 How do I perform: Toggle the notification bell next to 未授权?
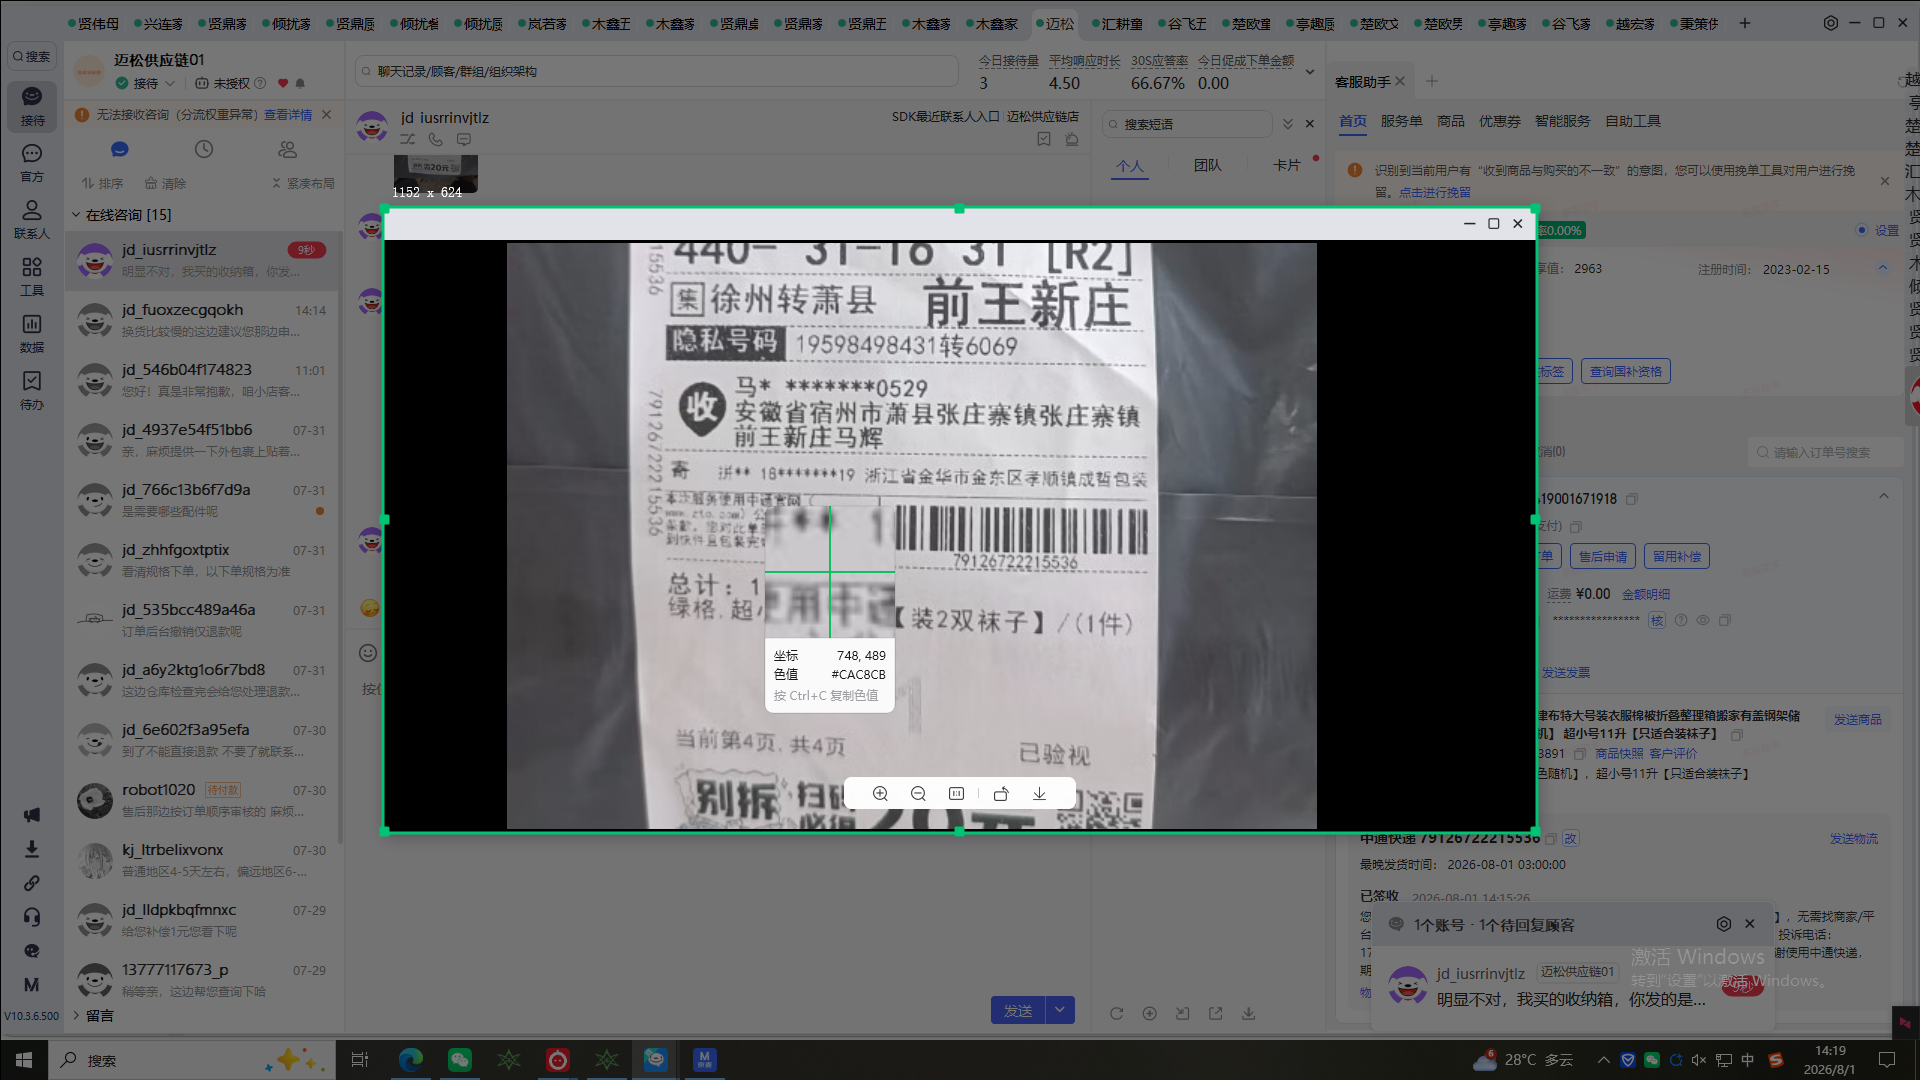(x=300, y=84)
